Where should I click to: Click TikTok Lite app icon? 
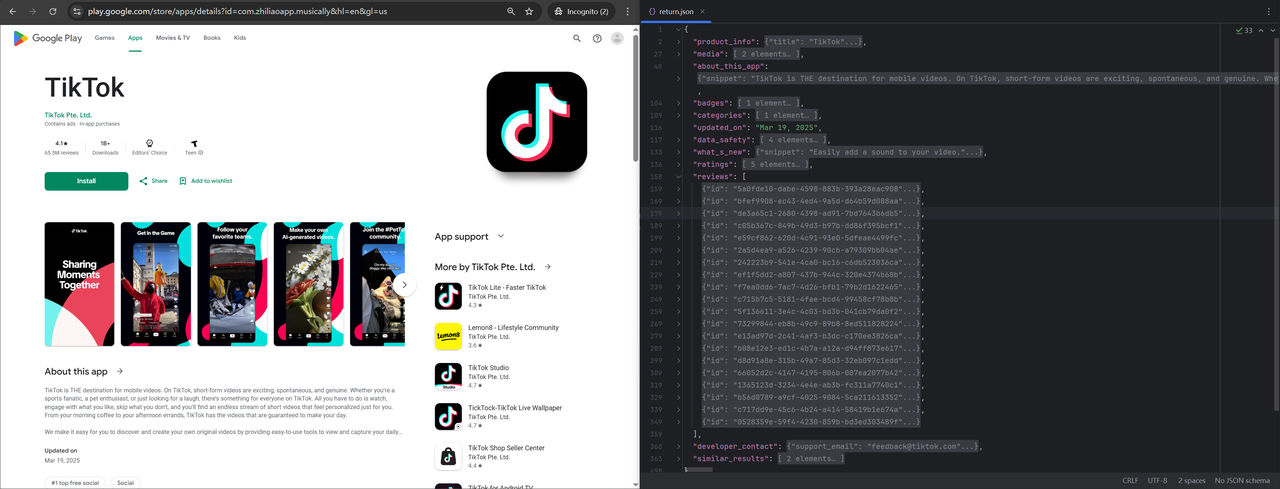pyautogui.click(x=448, y=296)
